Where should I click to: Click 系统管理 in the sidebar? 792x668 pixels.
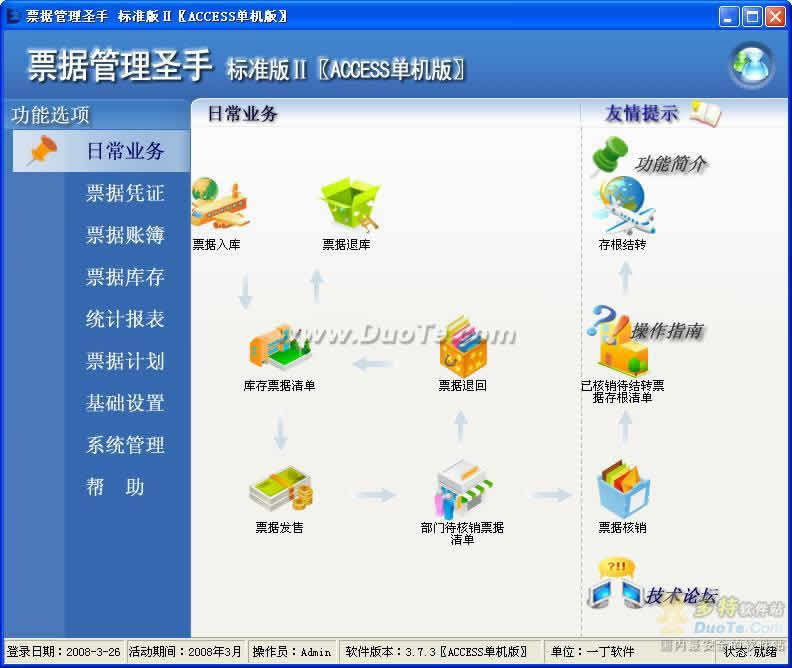[125, 446]
